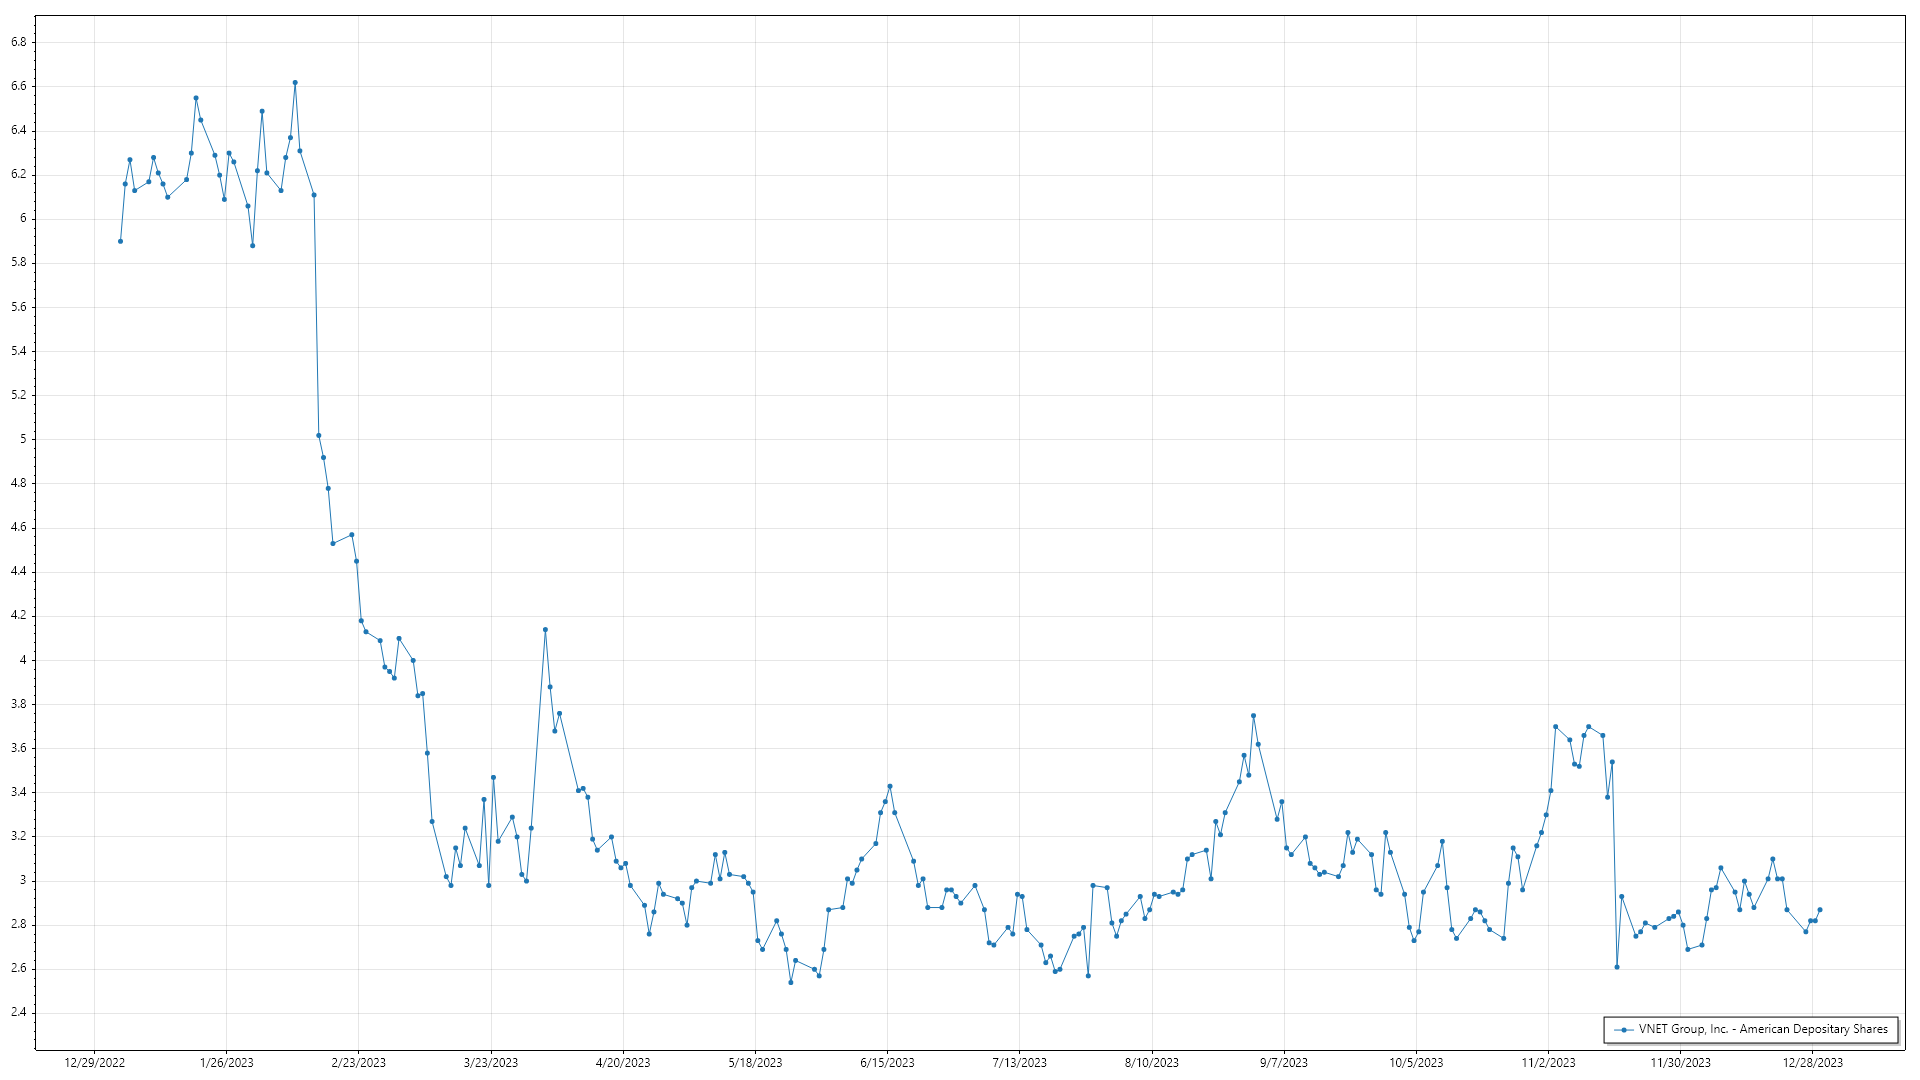The image size is (1920, 1080).
Task: Click the 6.8 y-axis value label
Action: [x=19, y=42]
